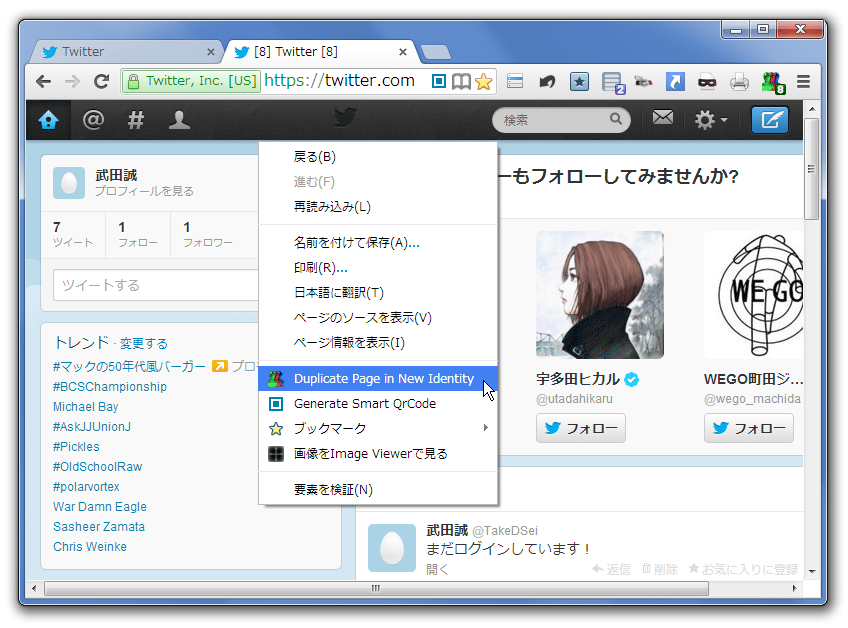The height and width of the screenshot is (628, 848).
Task: Click the horizontal scrollbar thumb
Action: [x=376, y=588]
